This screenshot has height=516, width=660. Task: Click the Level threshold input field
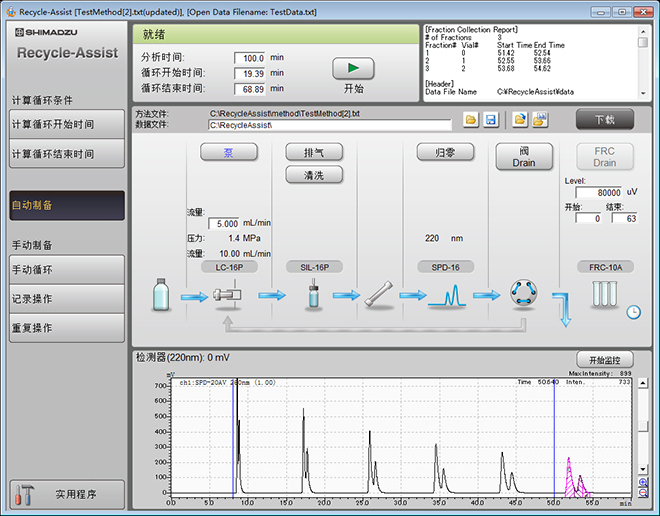(x=598, y=192)
